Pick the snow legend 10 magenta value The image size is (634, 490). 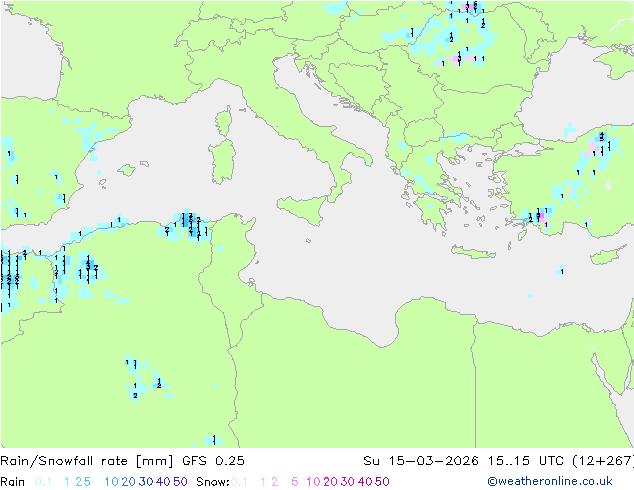pyautogui.click(x=313, y=482)
